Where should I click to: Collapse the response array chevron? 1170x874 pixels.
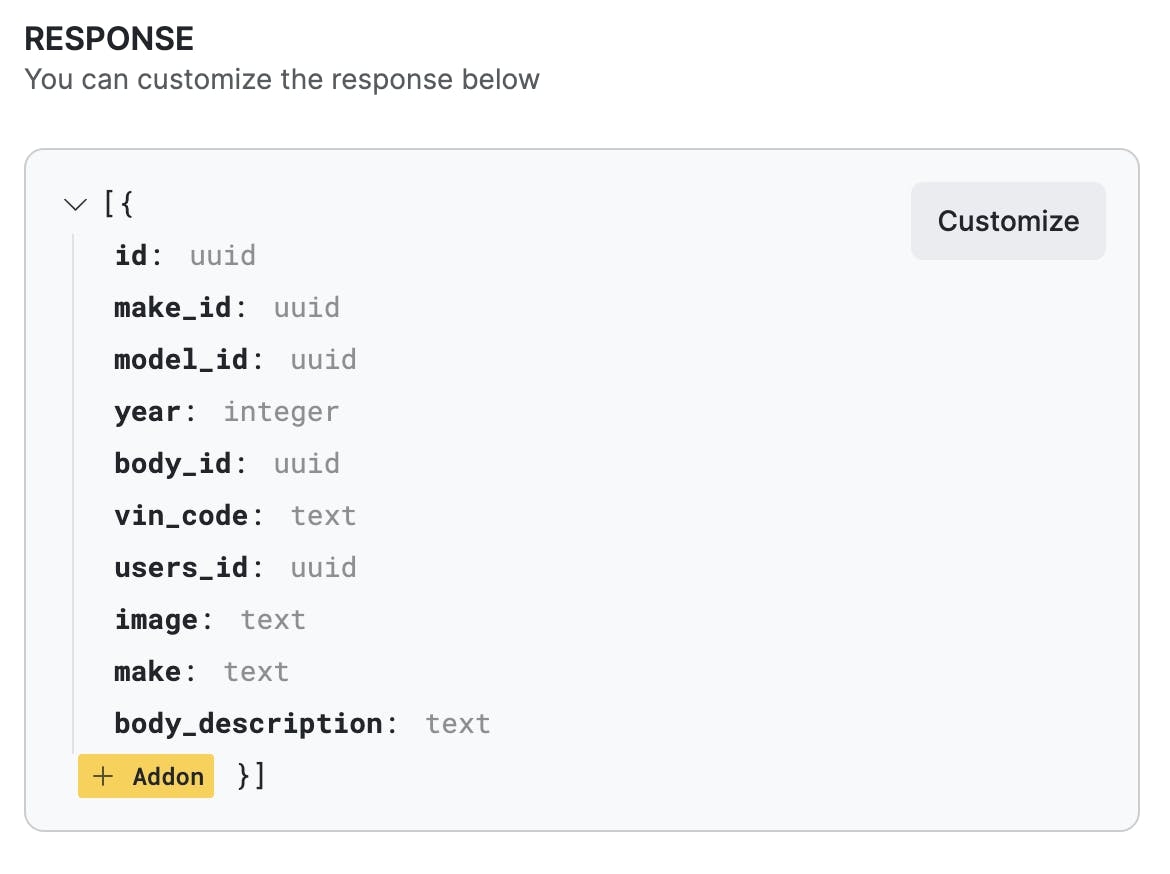pyautogui.click(x=75, y=205)
